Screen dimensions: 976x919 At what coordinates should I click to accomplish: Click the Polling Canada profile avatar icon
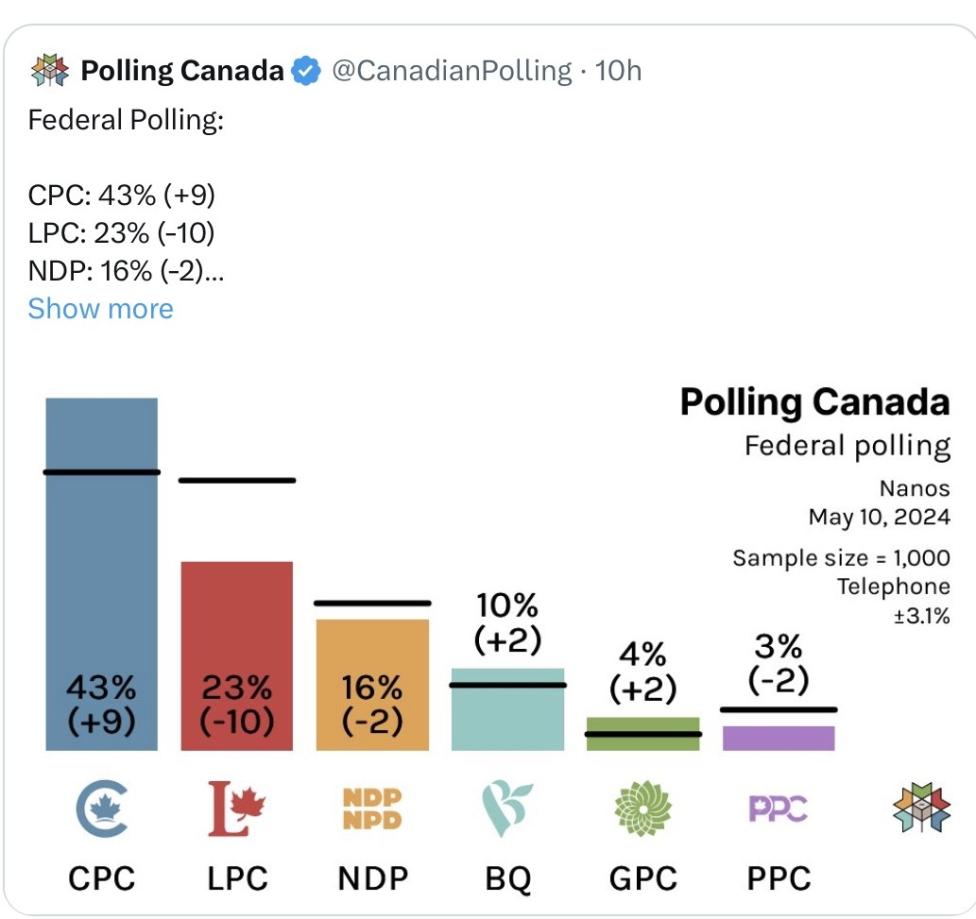pyautogui.click(x=50, y=71)
